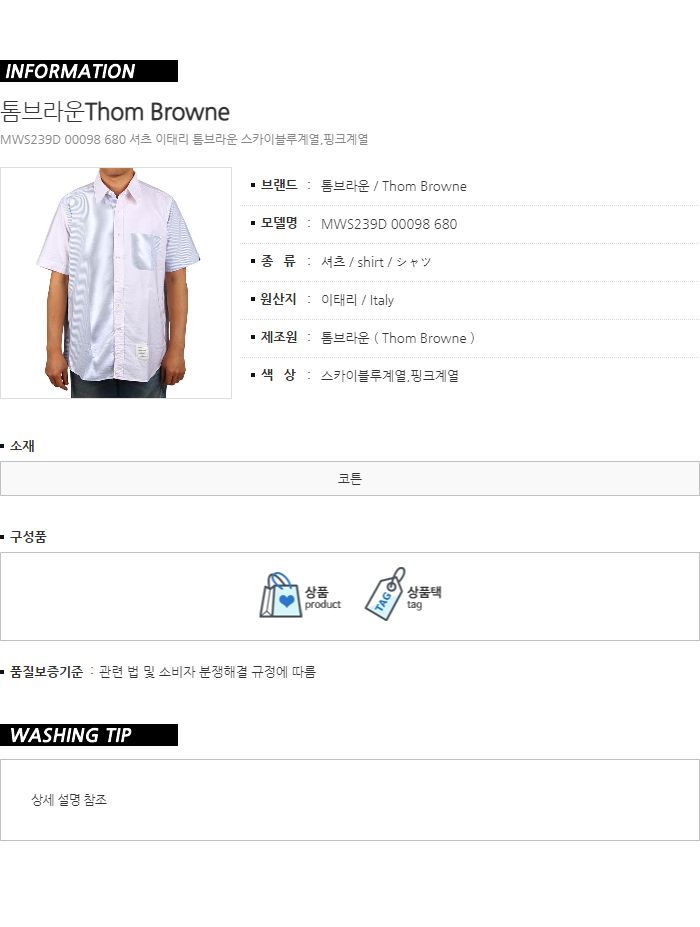Click the 소재 section heading
Viewport: 700px width, 927px height.
click(x=18, y=446)
